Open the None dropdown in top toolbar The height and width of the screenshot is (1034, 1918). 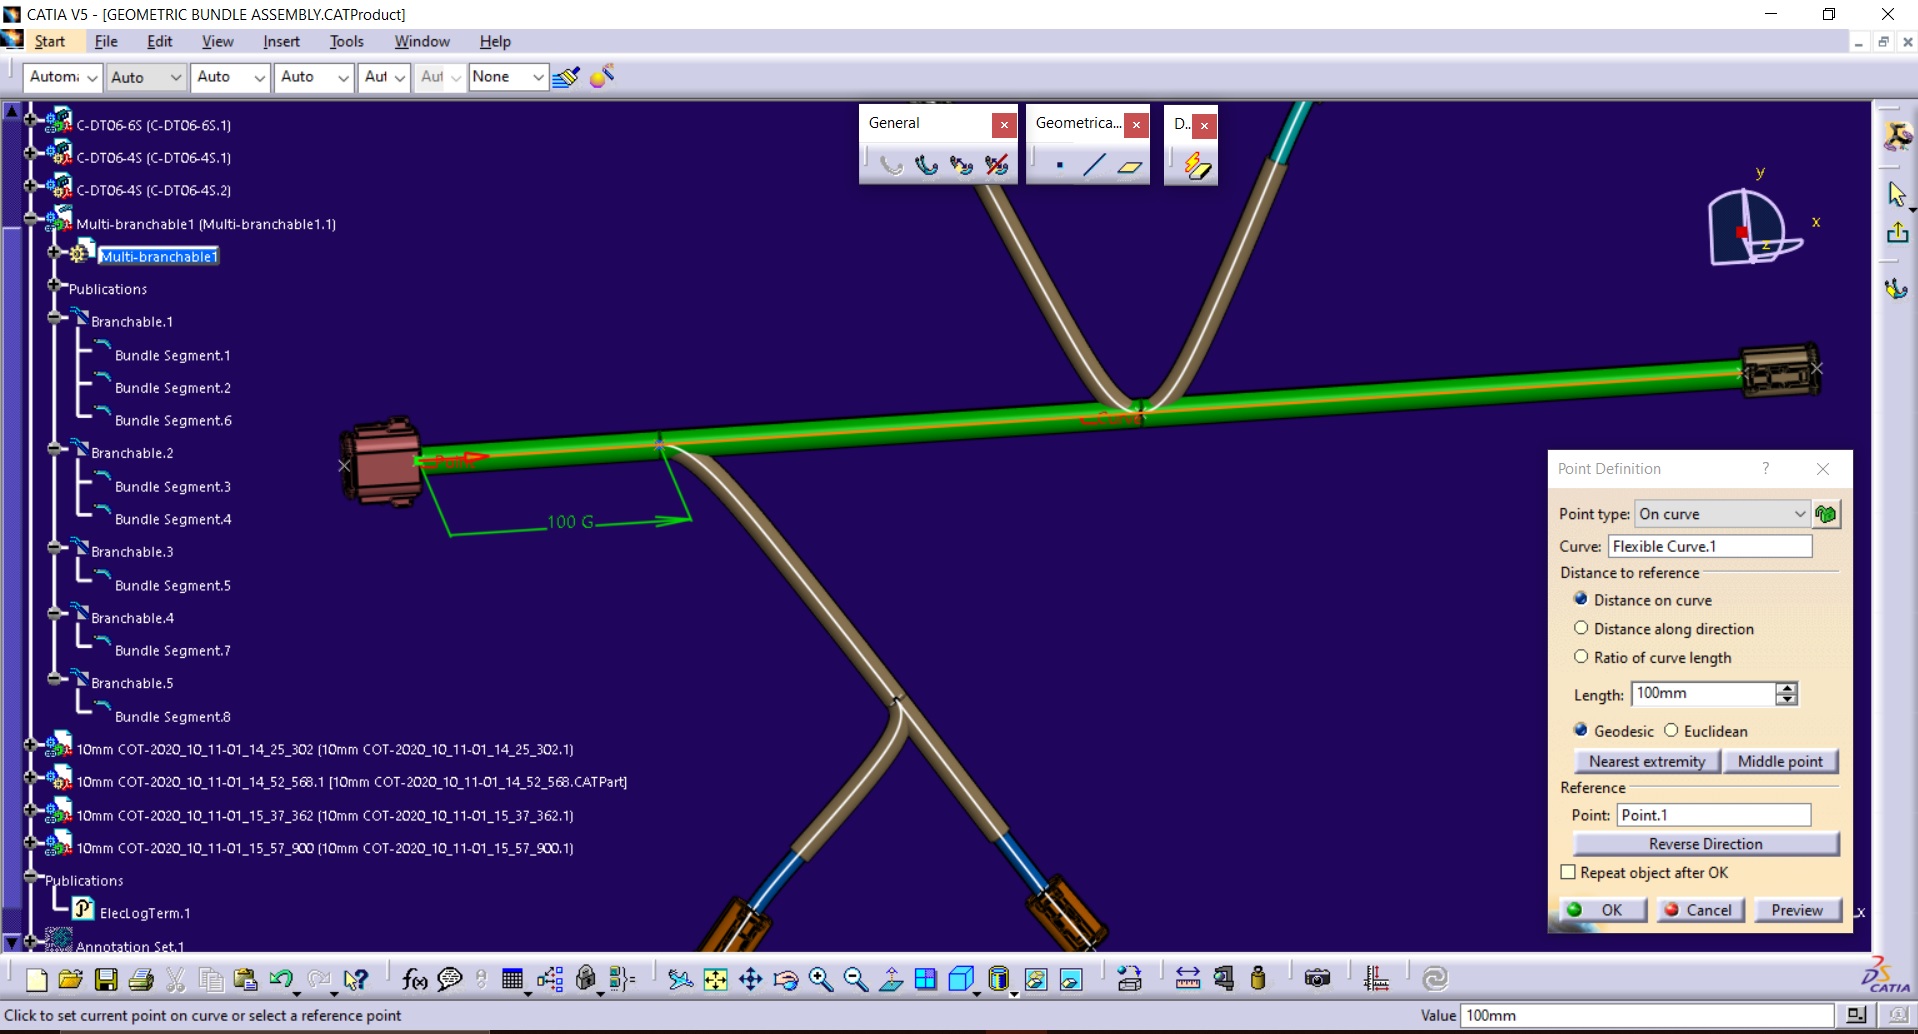tap(538, 77)
